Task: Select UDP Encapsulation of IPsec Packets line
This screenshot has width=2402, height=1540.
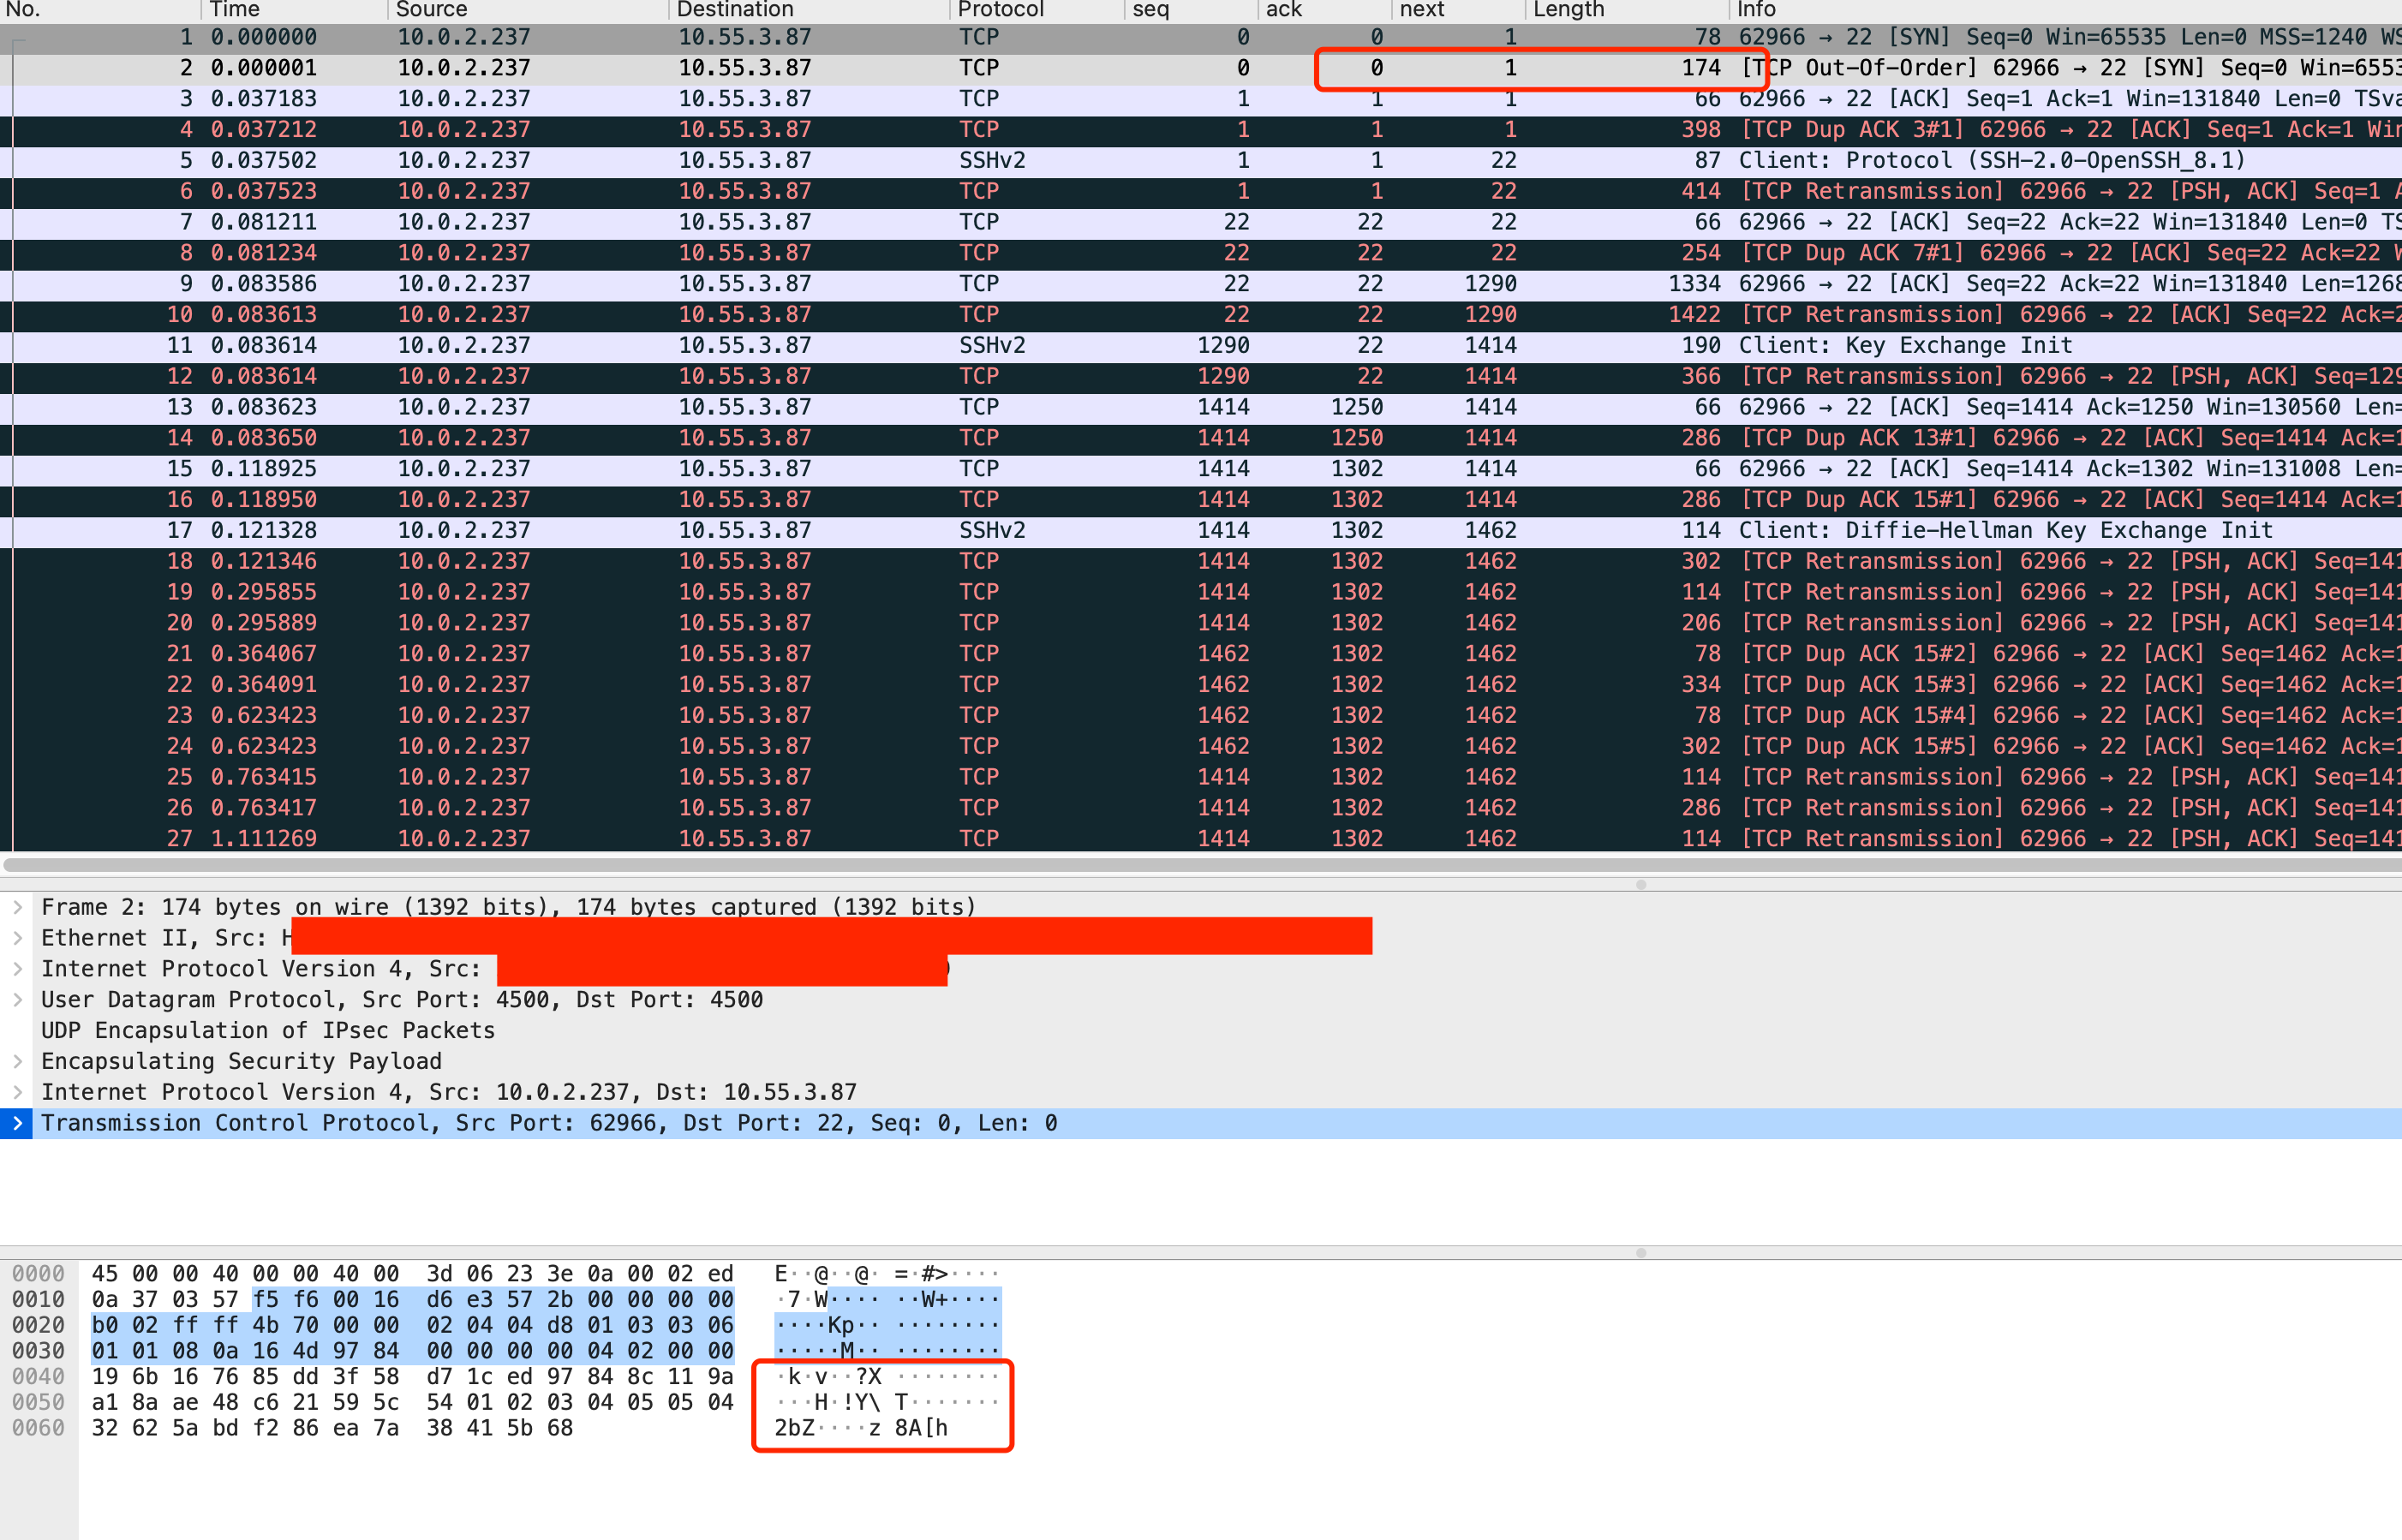Action: coord(268,1030)
